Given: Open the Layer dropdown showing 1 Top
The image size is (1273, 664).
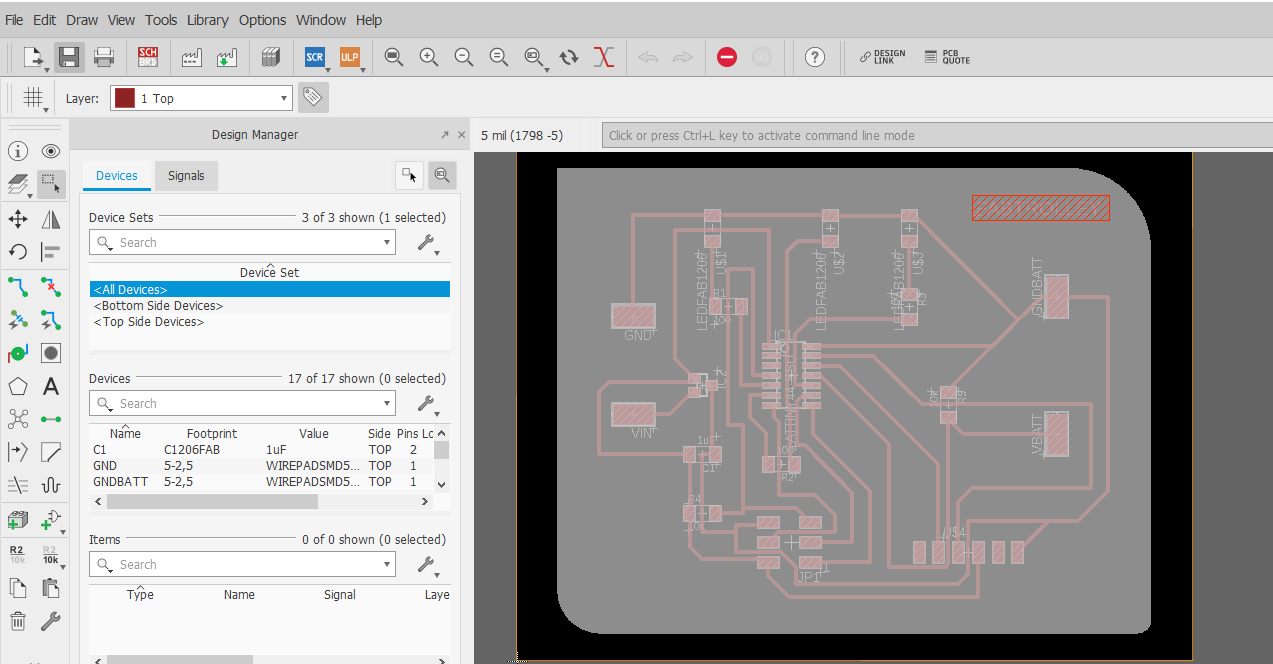Looking at the screenshot, I should [201, 98].
